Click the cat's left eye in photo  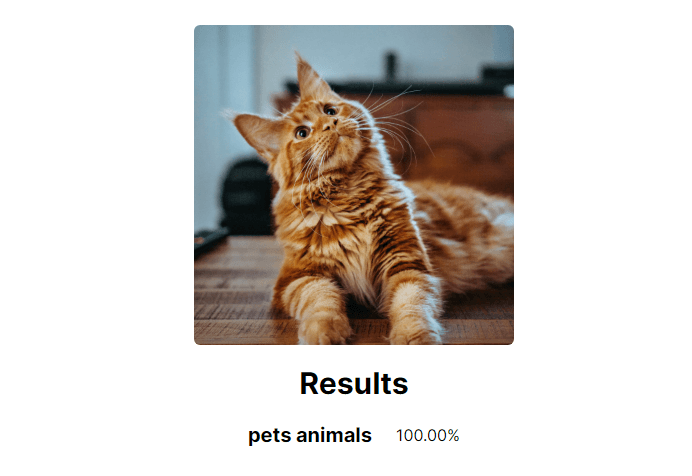tap(302, 131)
